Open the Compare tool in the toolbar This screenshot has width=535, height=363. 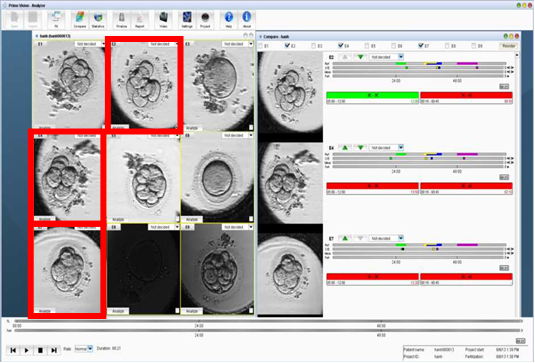tap(79, 19)
